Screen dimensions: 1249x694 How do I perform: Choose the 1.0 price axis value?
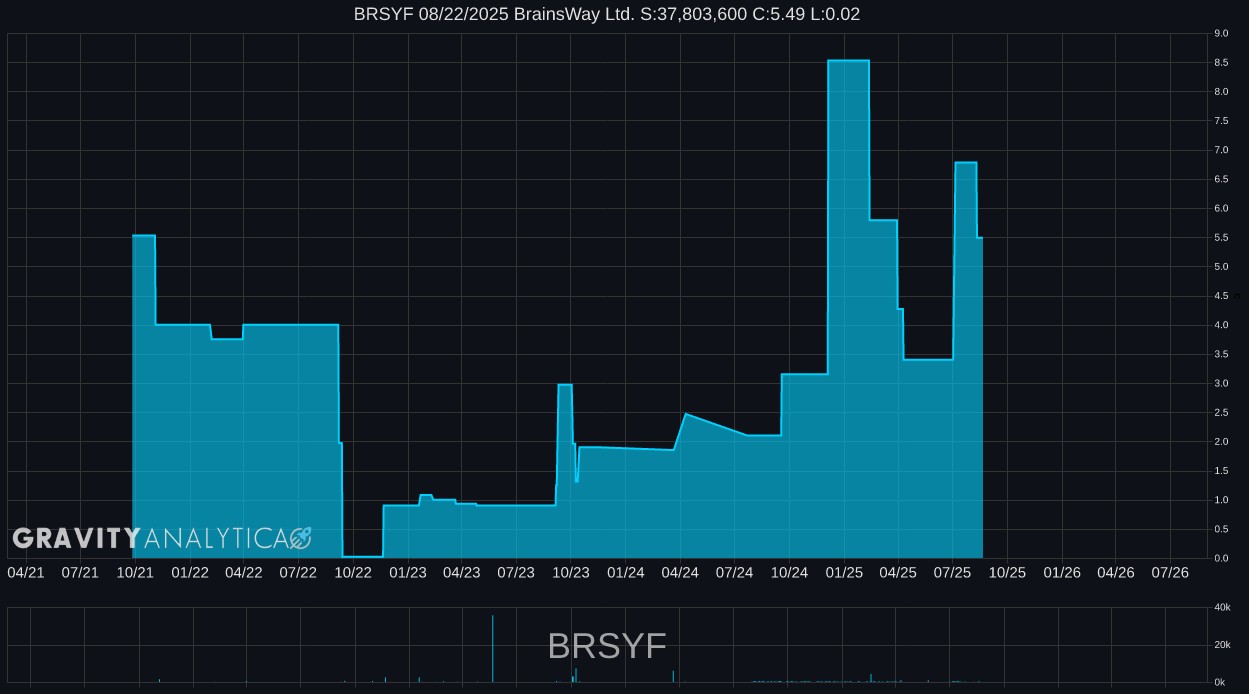click(x=1221, y=500)
